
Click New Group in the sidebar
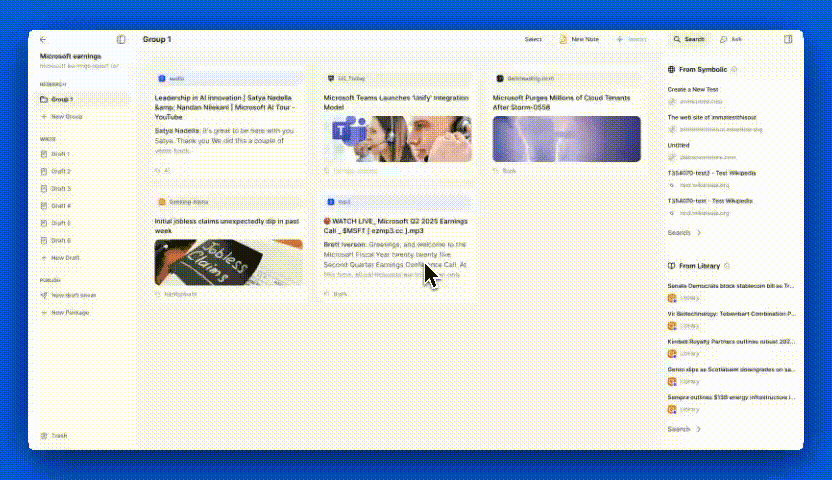click(66, 117)
